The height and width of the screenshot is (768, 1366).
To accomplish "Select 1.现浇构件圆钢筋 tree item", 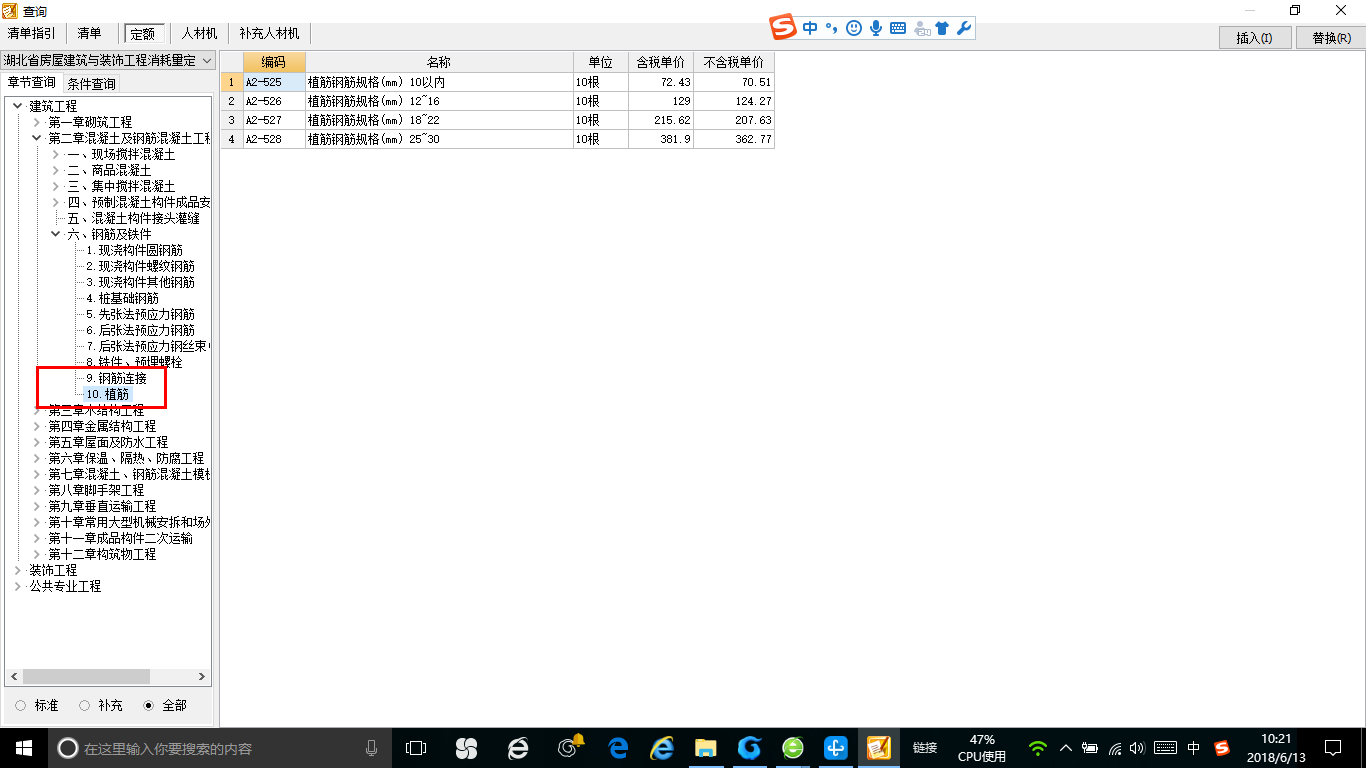I will click(x=134, y=250).
